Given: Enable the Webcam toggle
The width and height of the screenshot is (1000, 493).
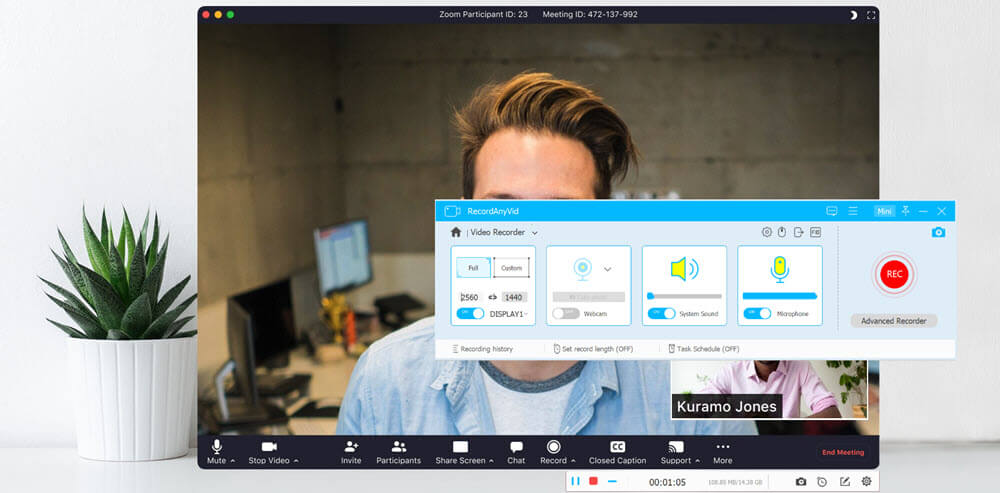Looking at the screenshot, I should coord(566,314).
